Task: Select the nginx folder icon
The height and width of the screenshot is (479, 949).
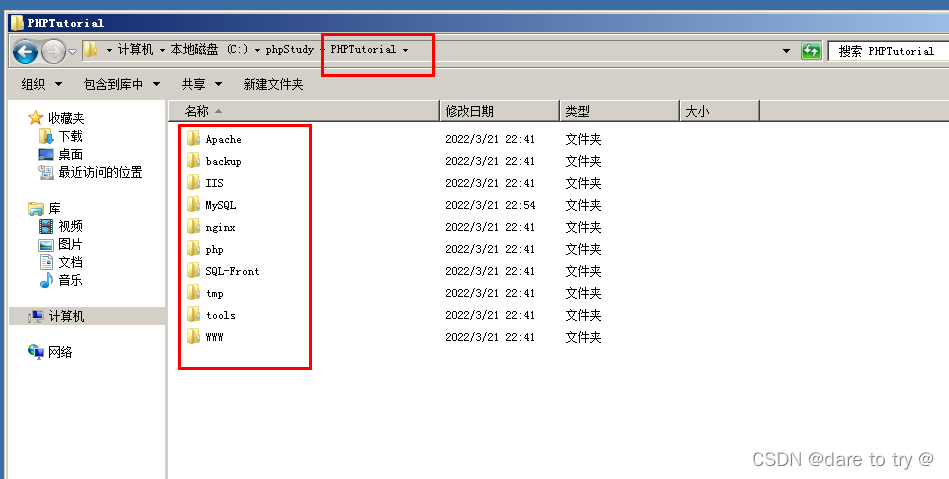Action: [x=194, y=226]
